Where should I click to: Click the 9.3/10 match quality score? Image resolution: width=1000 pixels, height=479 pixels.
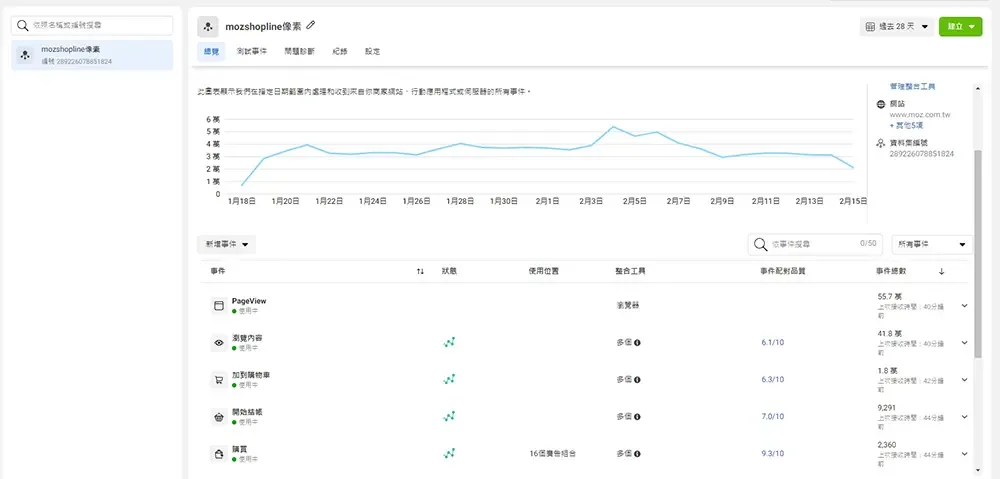click(772, 453)
